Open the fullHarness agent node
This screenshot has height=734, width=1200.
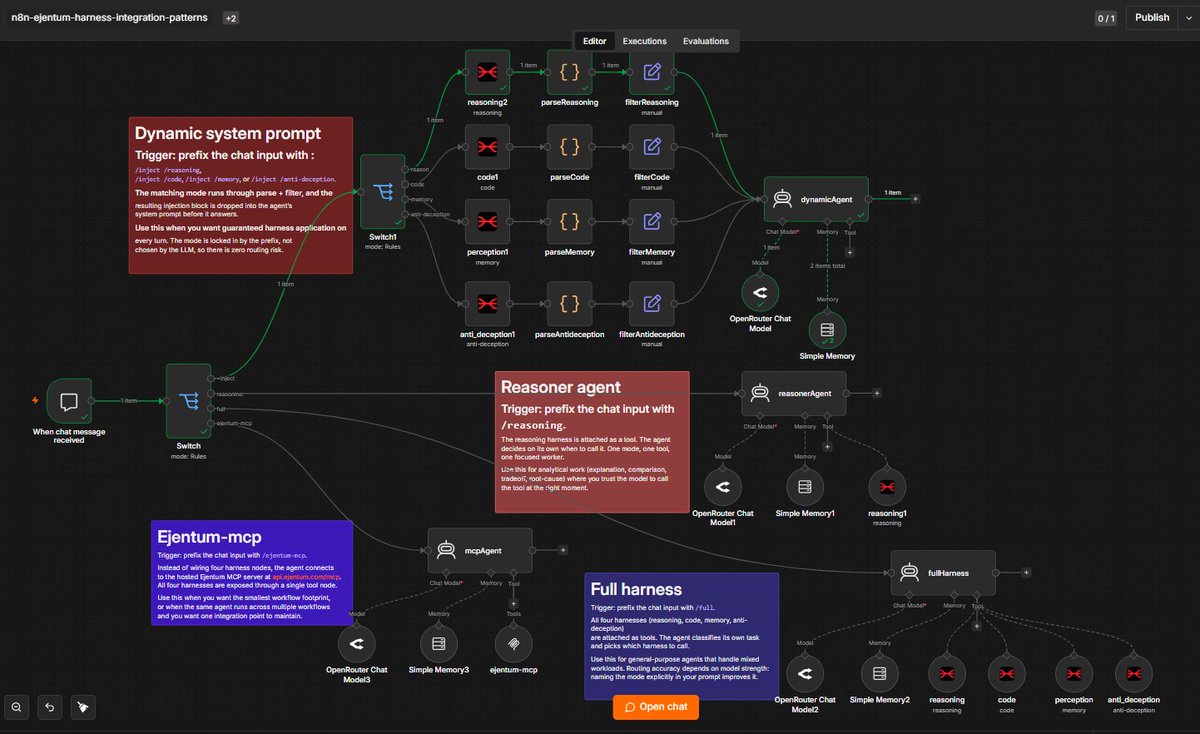pos(943,572)
